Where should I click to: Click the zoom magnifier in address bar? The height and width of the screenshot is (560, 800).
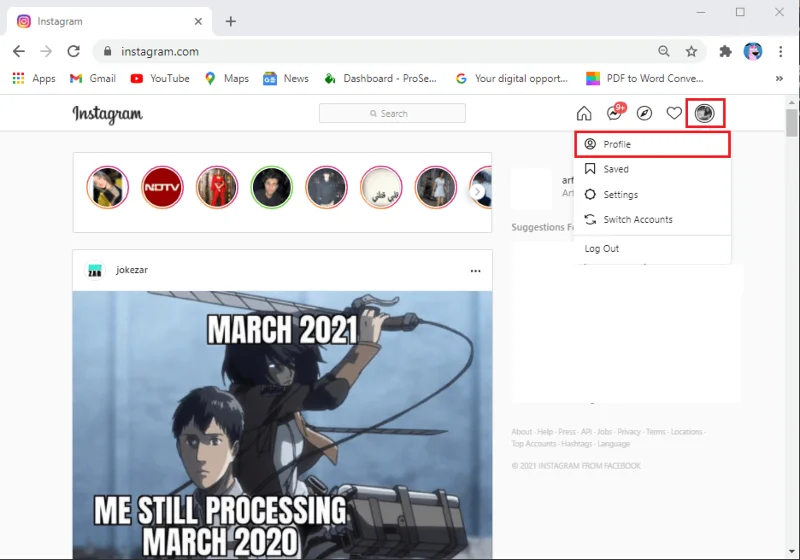click(663, 51)
